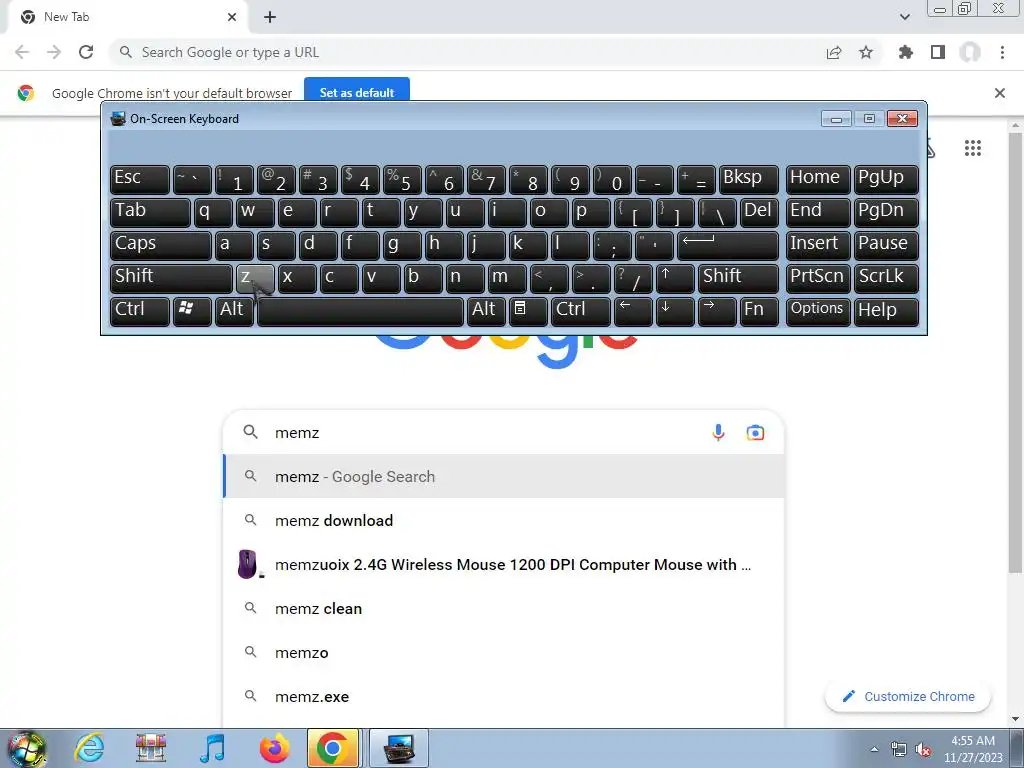Click the PrtScn key
Screen dimensions: 1024x768
click(818, 278)
